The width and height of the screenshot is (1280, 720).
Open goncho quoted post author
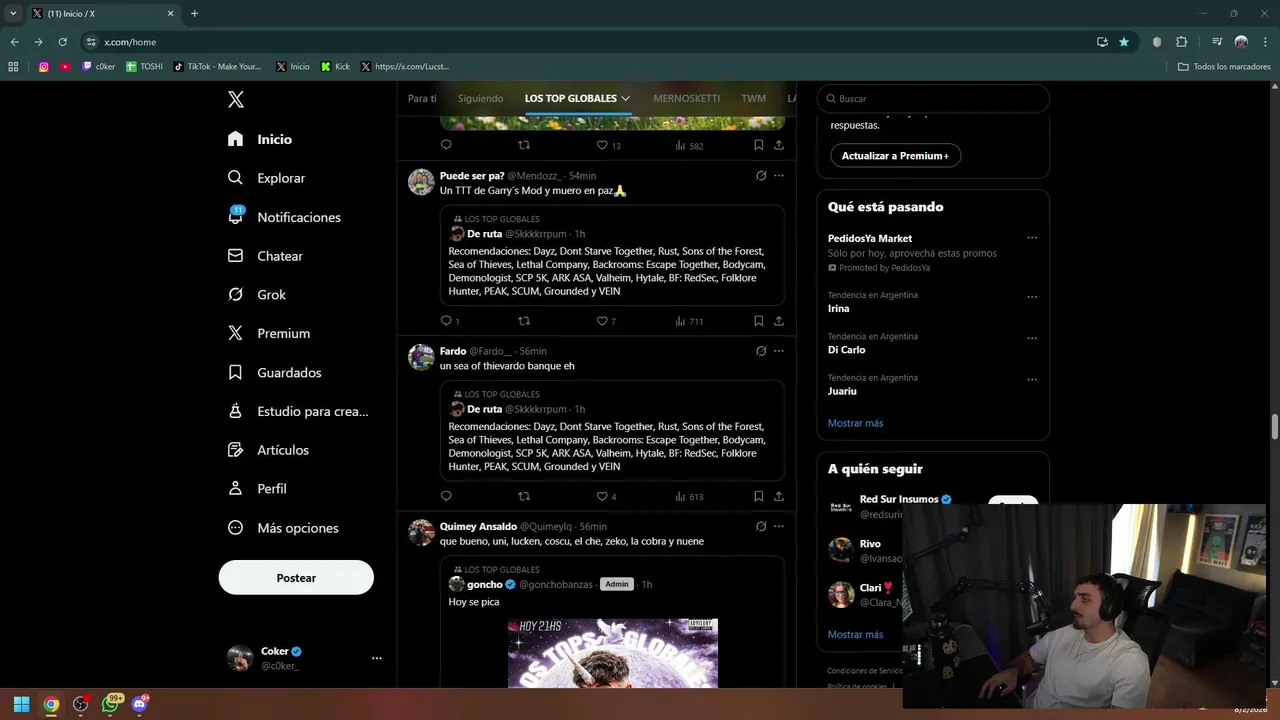(485, 584)
